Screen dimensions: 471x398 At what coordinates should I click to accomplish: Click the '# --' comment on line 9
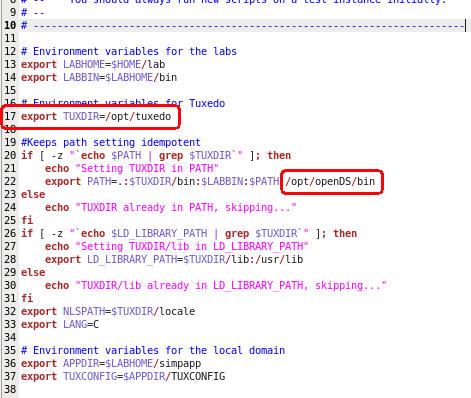33,12
